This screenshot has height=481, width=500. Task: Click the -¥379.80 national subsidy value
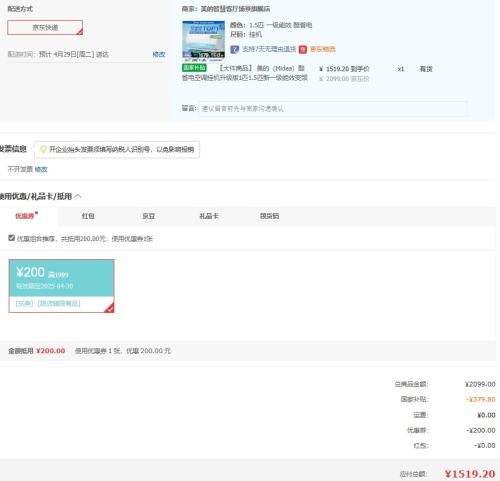click(x=481, y=399)
